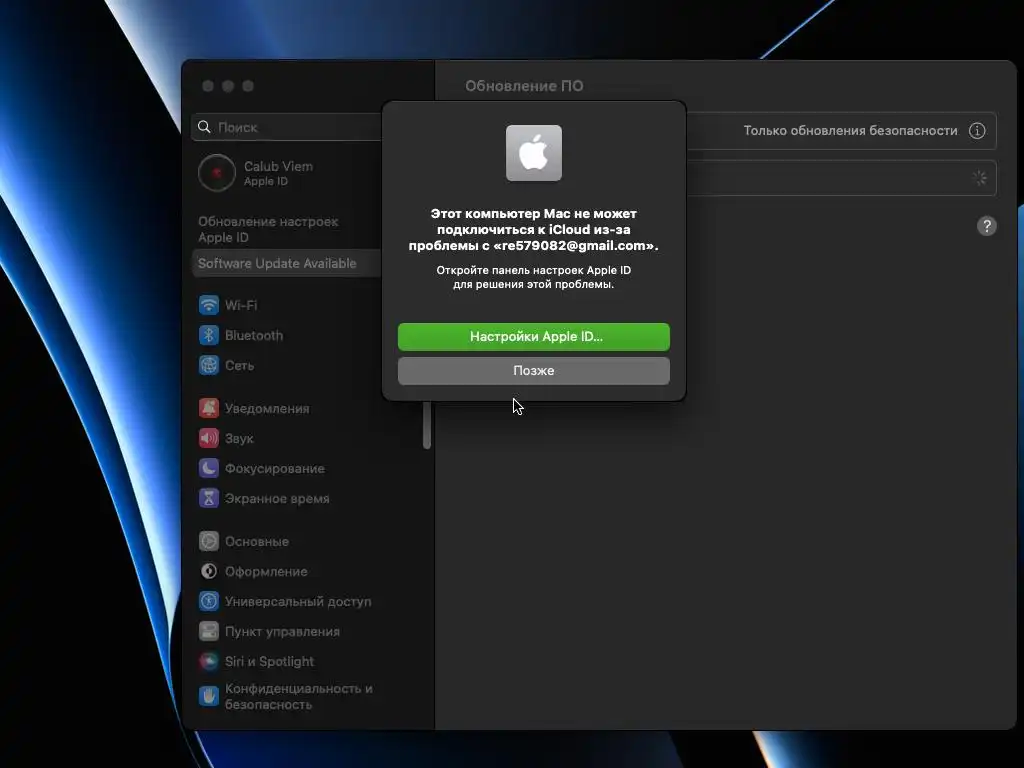This screenshot has width=1024, height=768.
Task: Click Только обновления безопасности text
Action: [x=850, y=131]
